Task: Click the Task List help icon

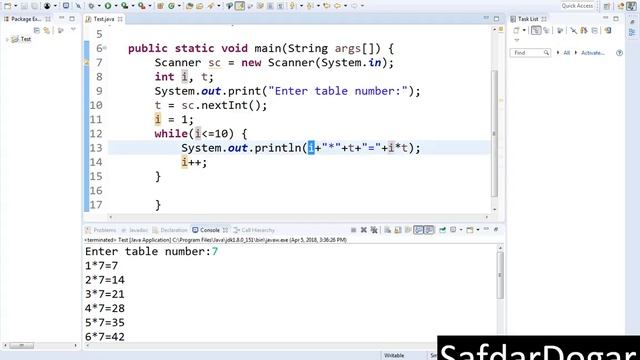Action: point(619,53)
